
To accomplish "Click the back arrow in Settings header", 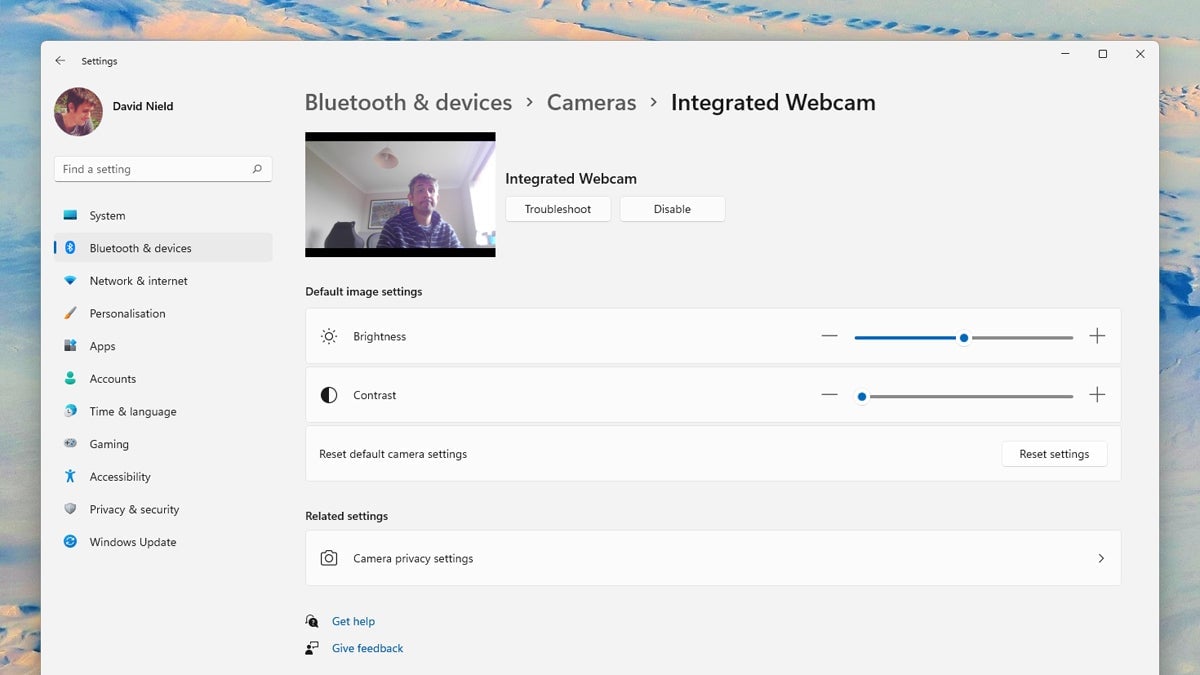I will (60, 61).
